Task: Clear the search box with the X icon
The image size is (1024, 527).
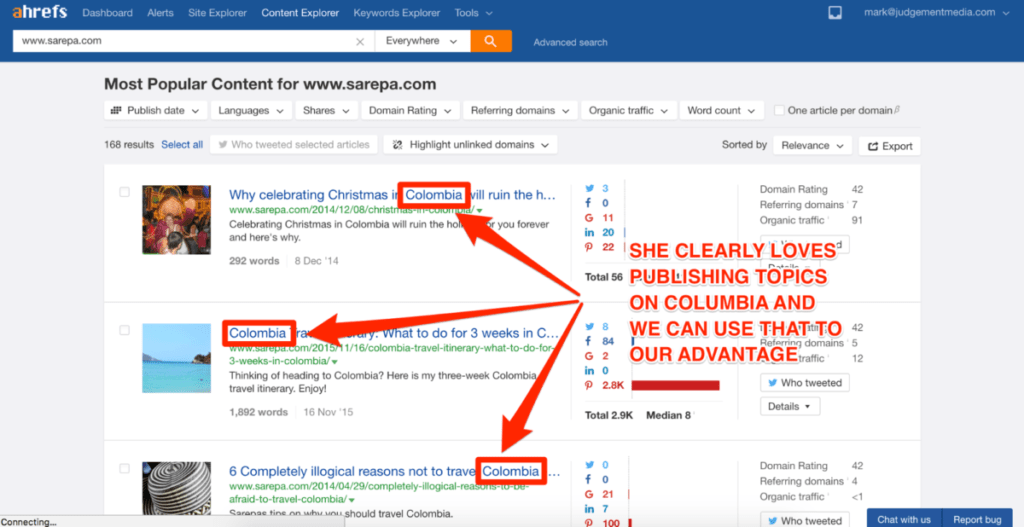Action: pos(360,41)
